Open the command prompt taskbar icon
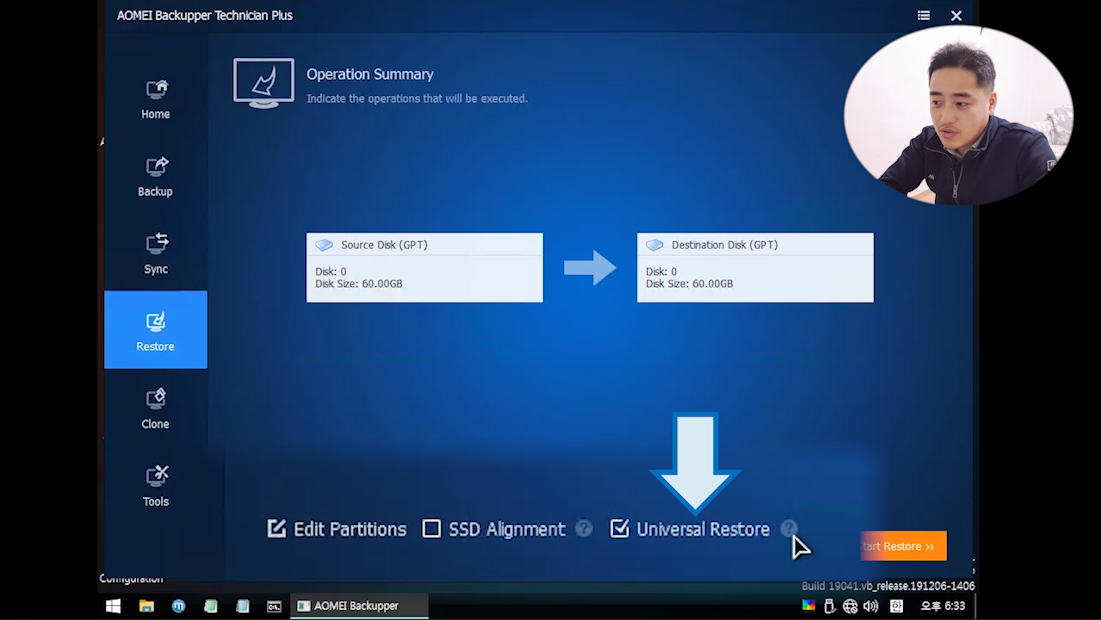 [274, 606]
